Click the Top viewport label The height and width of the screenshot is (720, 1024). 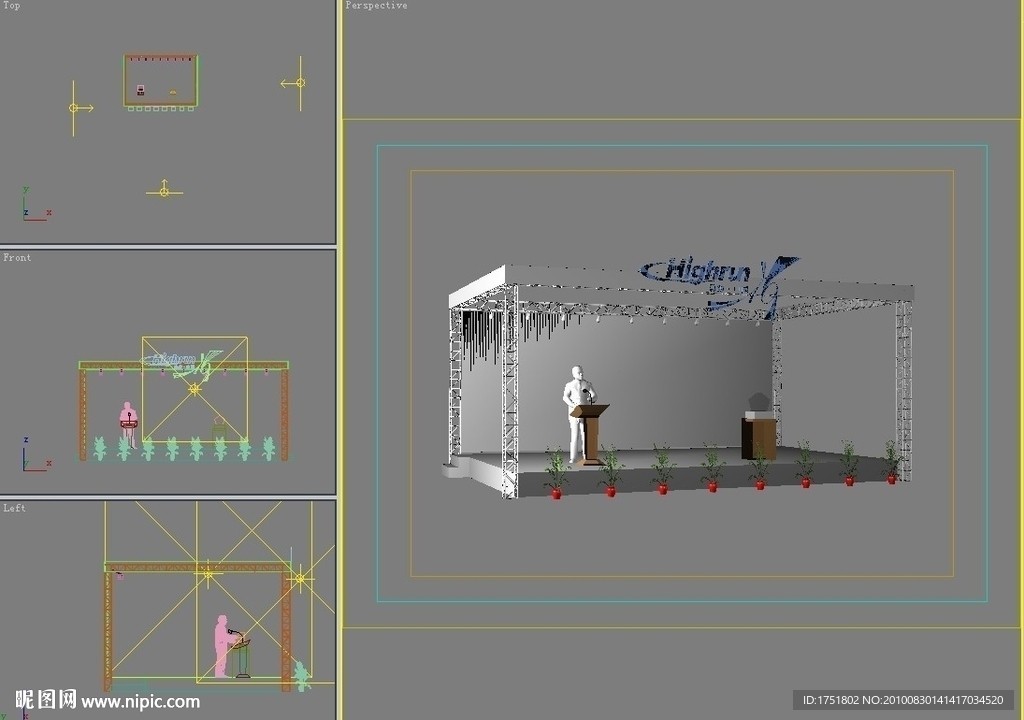11,5
